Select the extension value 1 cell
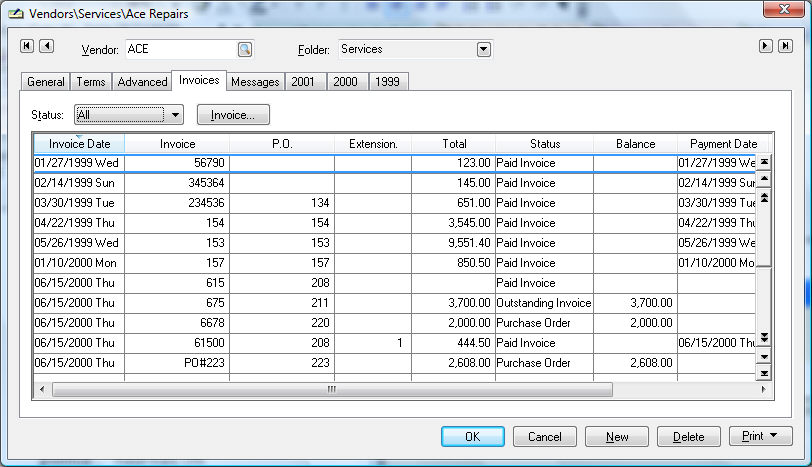812x467 pixels. tap(373, 343)
